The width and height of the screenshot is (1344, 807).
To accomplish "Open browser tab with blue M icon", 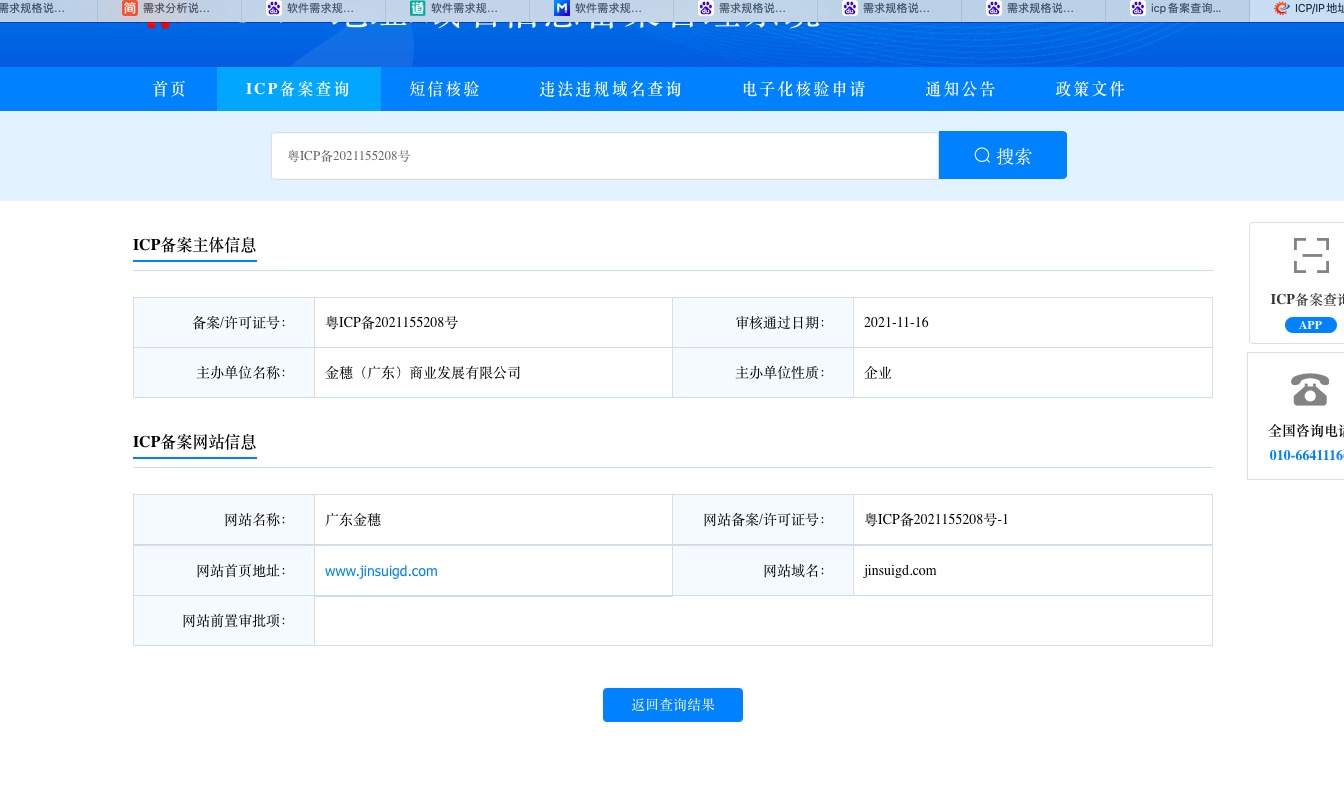I will (x=600, y=9).
